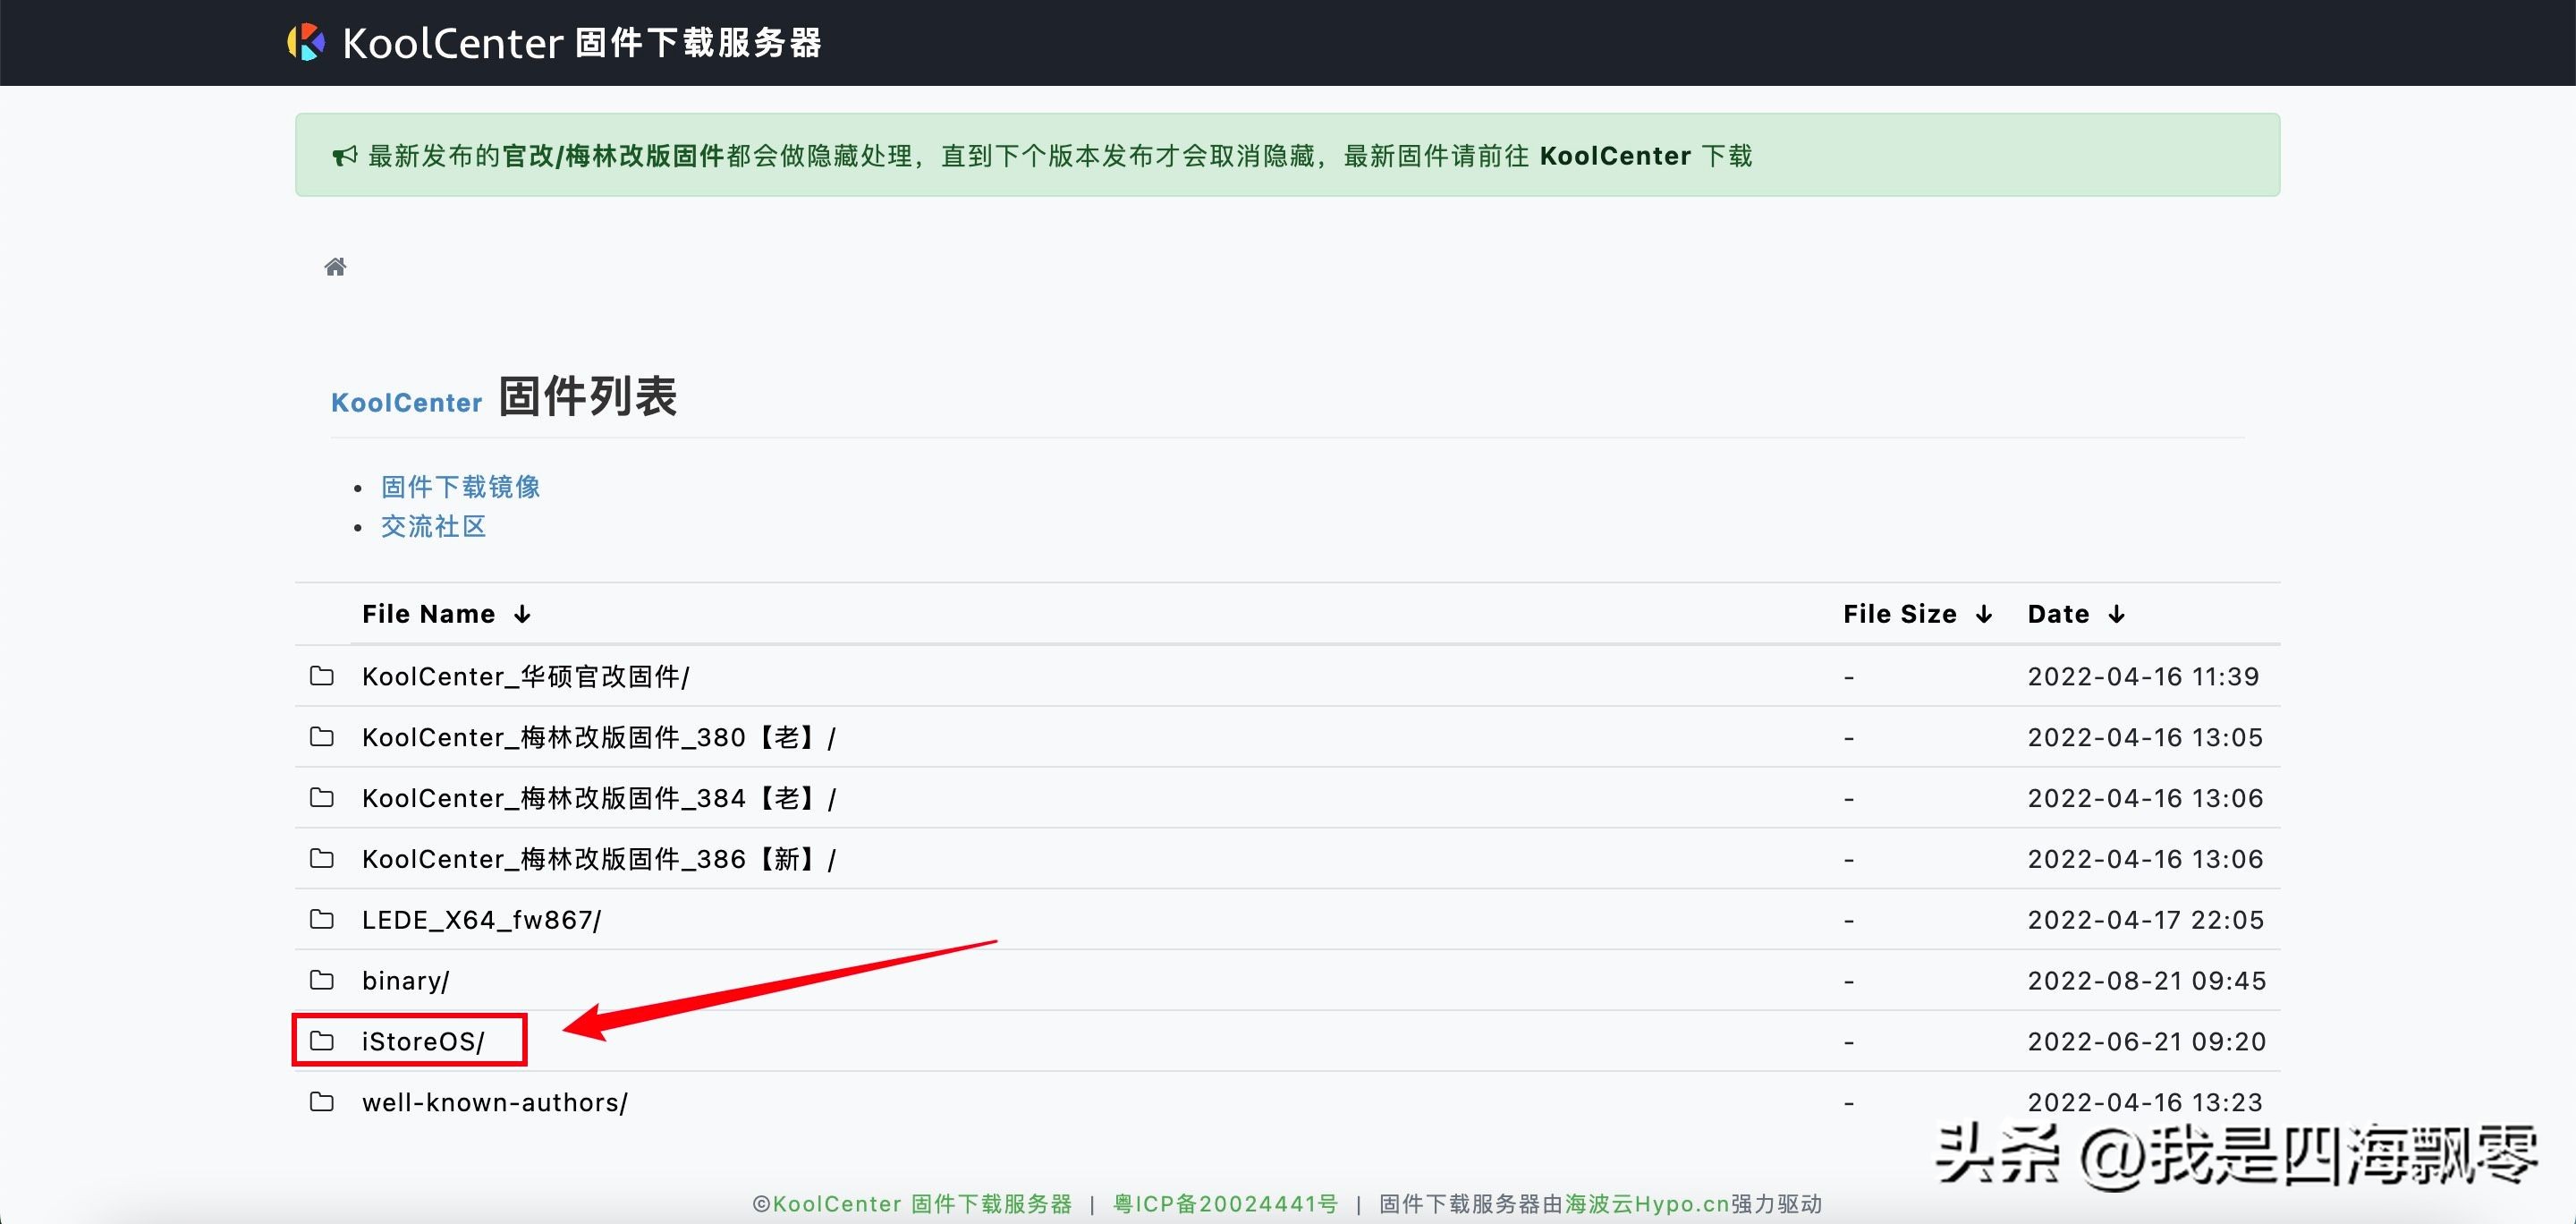Open the 交流社区 link
The height and width of the screenshot is (1224, 2576).
coord(433,526)
